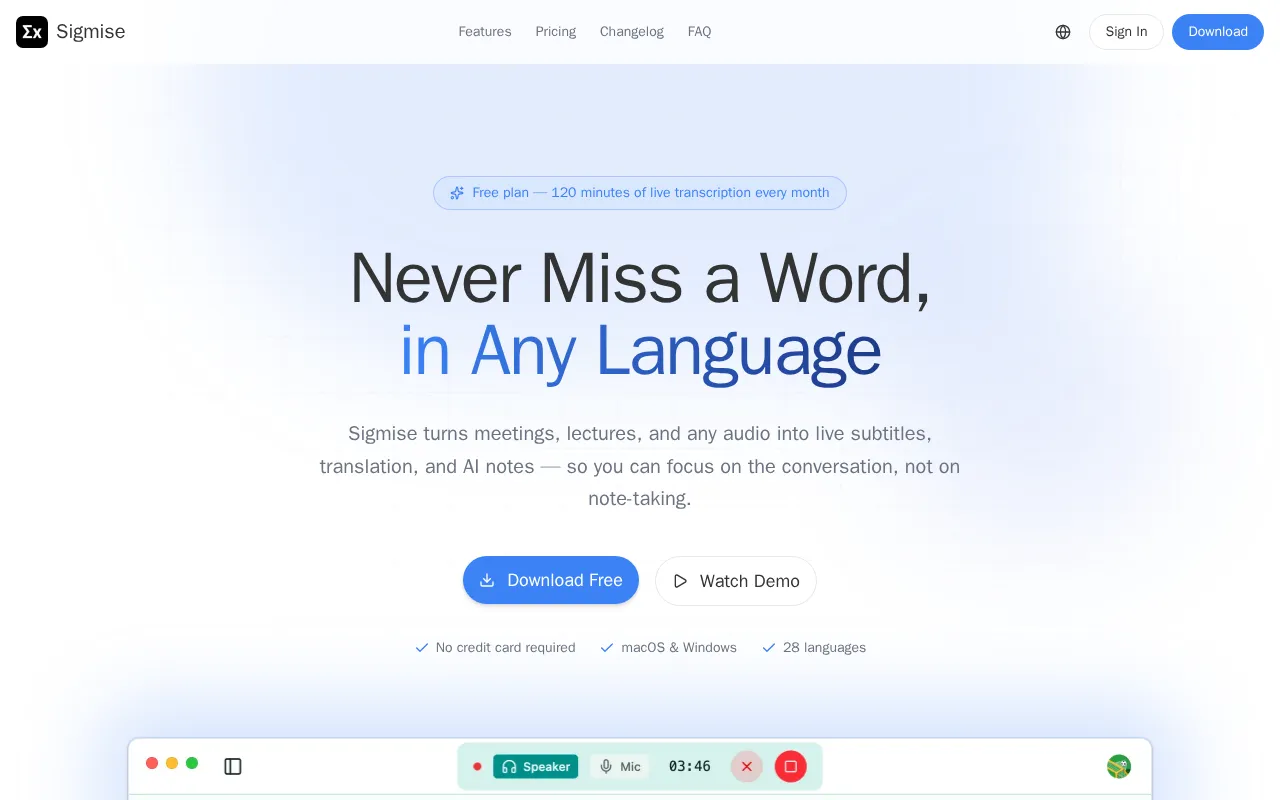Viewport: 1280px width, 800px height.
Task: Open the language globe selector
Action: tap(1063, 32)
